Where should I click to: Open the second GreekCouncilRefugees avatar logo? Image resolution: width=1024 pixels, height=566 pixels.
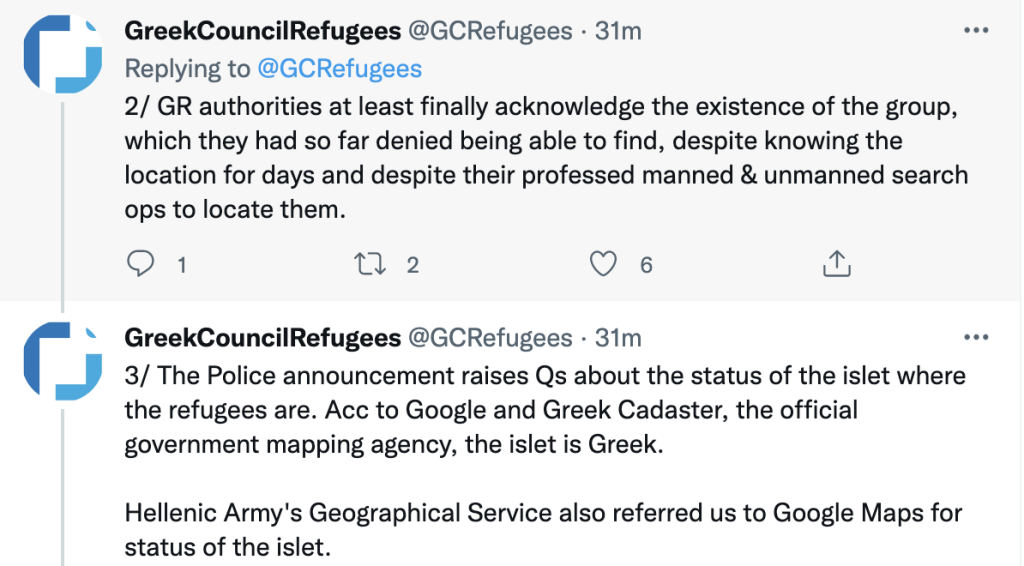point(63,361)
